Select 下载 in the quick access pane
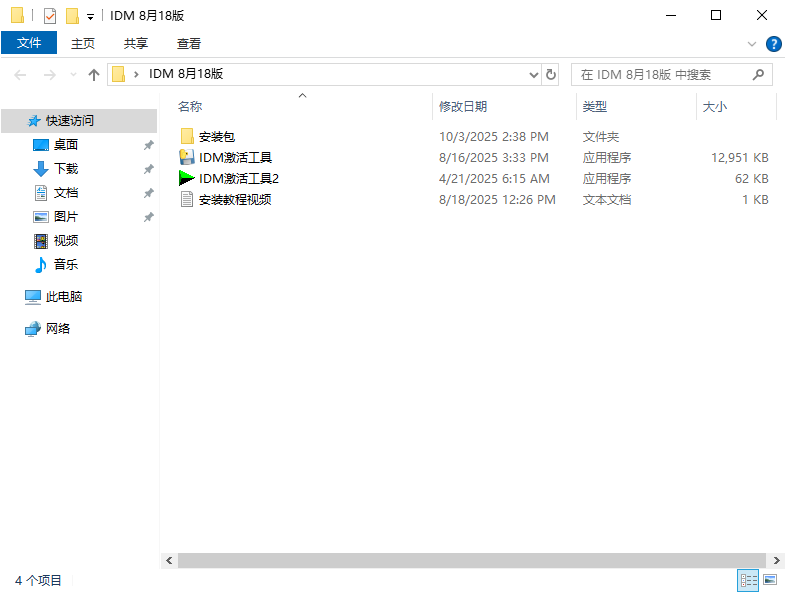Image resolution: width=786 pixels, height=593 pixels. click(66, 168)
